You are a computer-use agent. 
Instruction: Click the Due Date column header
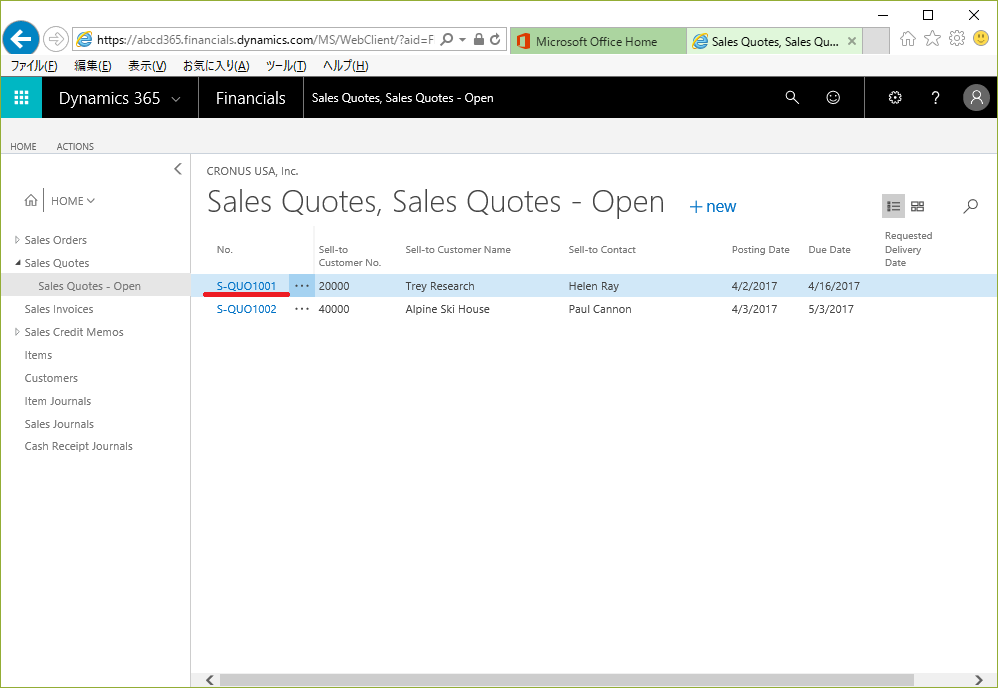pos(829,249)
